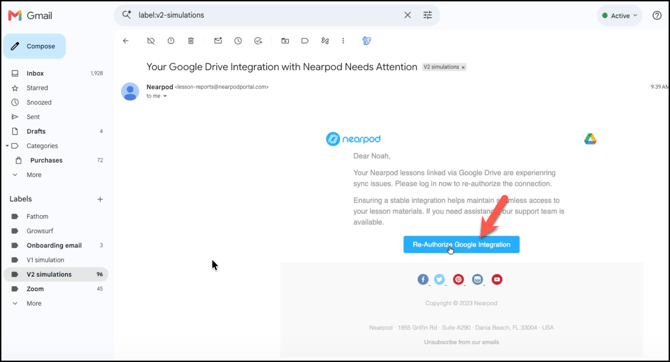
Task: Click the Labels section heading
Action: click(x=21, y=199)
